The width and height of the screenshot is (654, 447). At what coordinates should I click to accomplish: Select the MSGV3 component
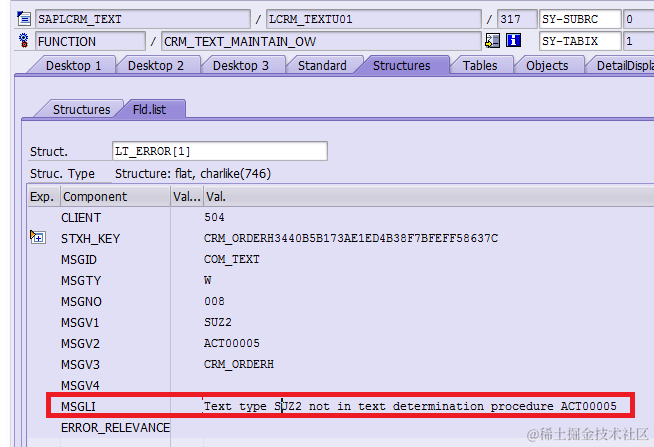click(80, 364)
